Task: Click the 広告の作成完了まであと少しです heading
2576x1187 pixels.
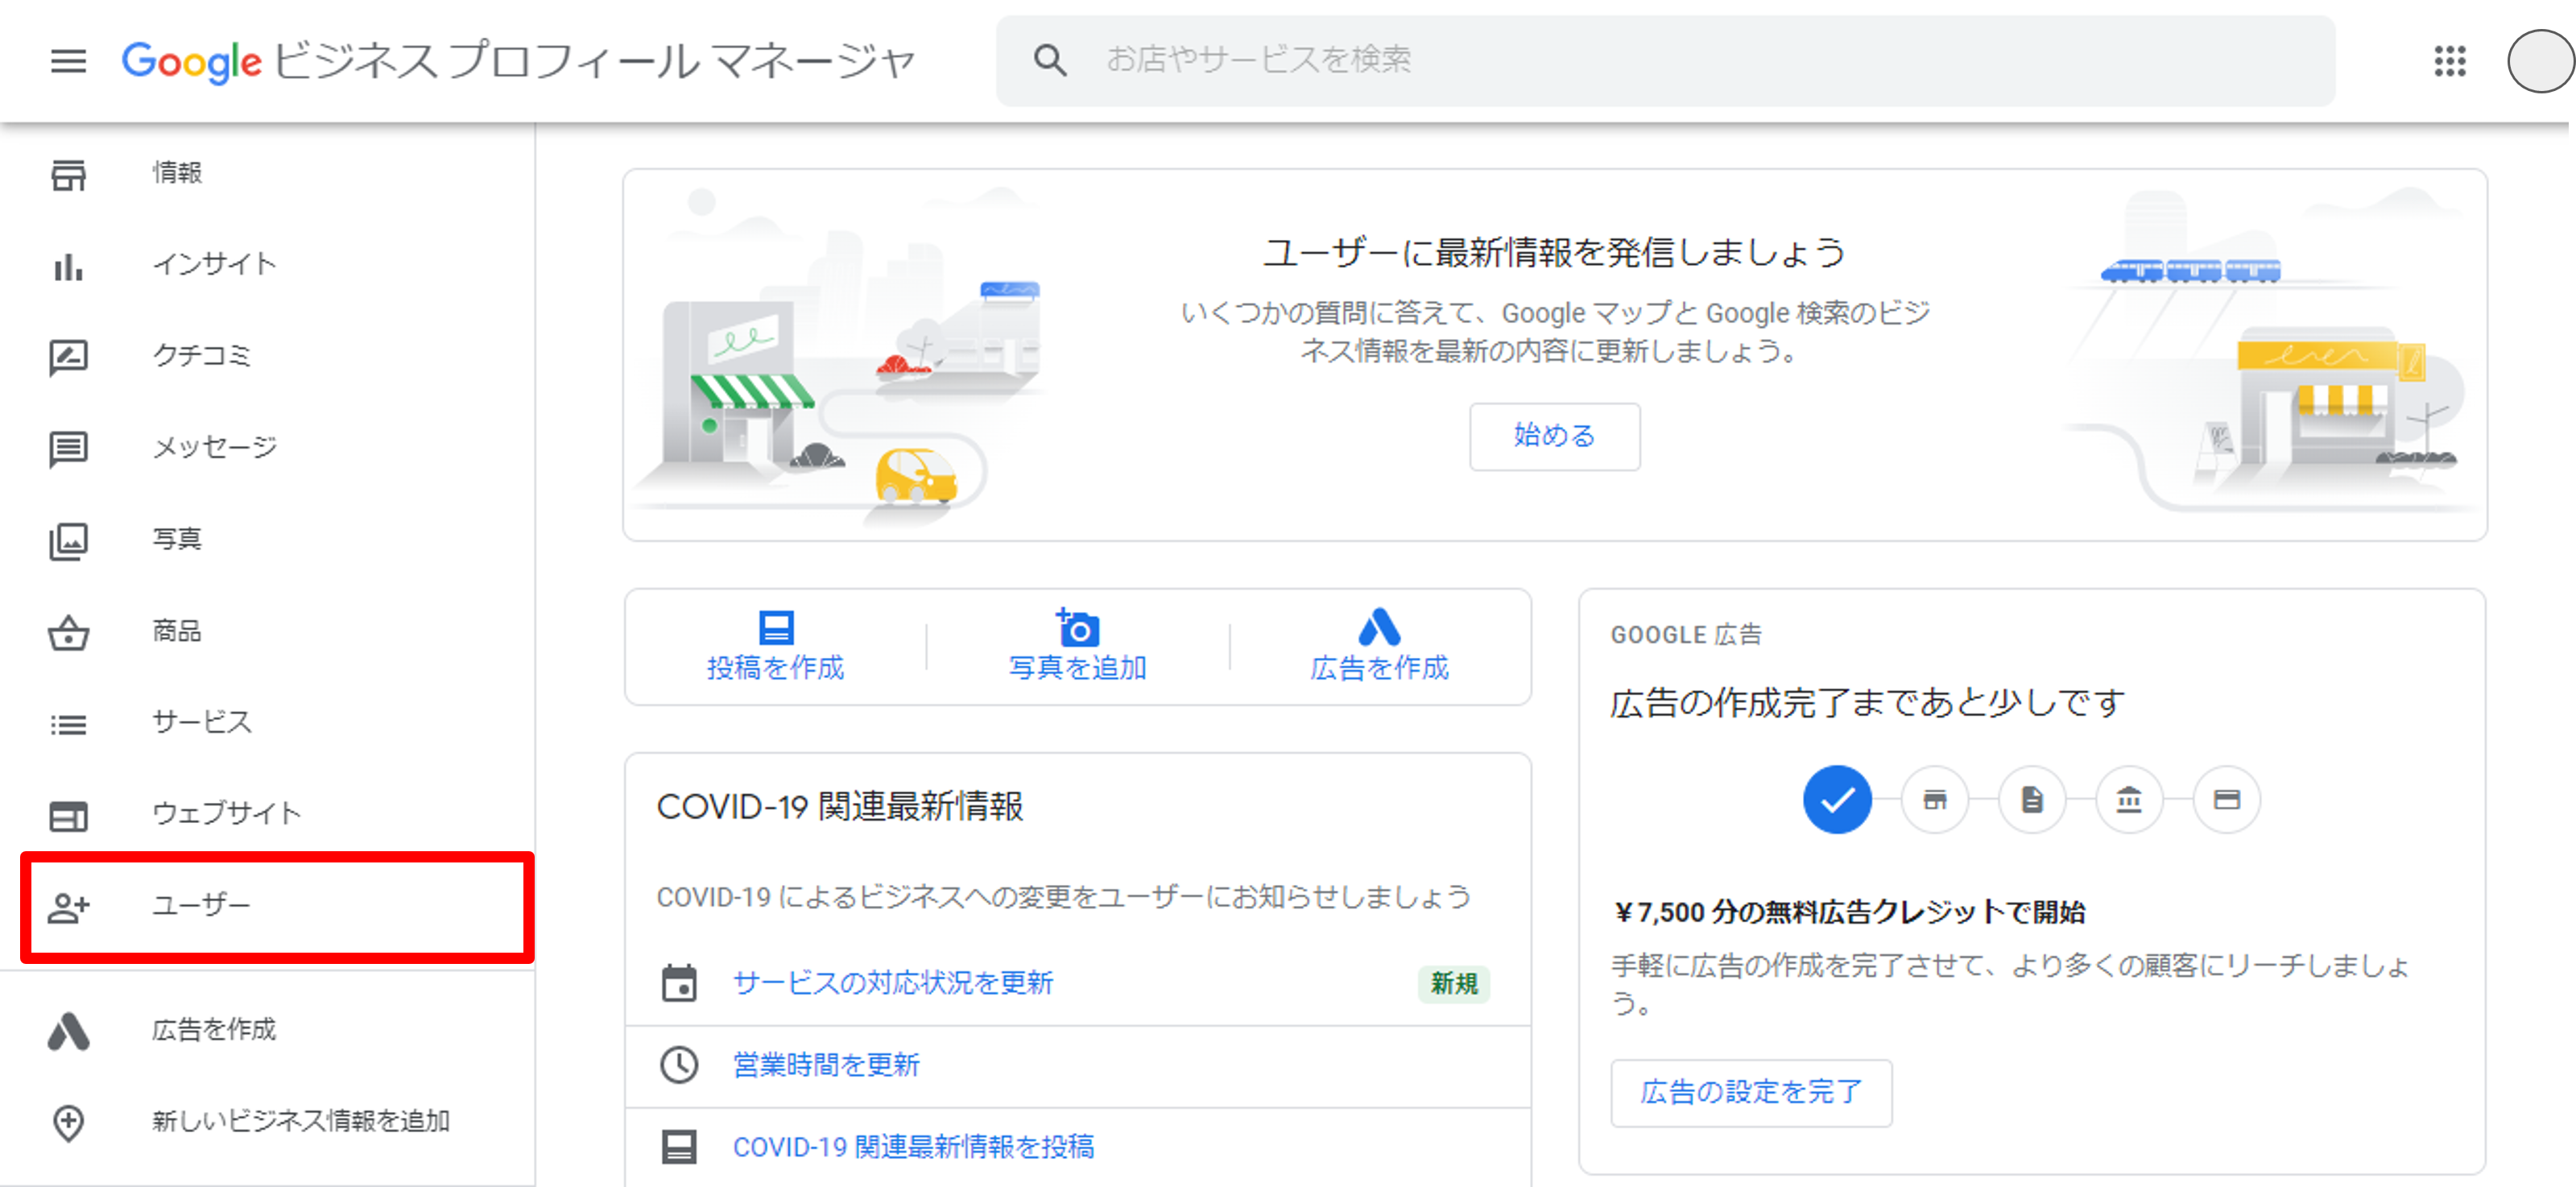Action: 1867,703
